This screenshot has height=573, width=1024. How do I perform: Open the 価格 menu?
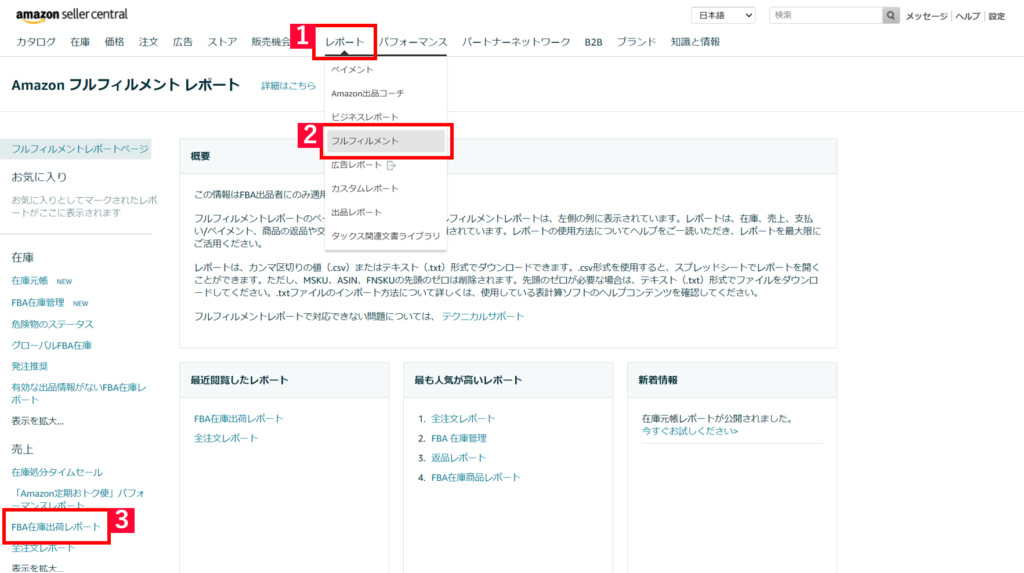tap(114, 42)
